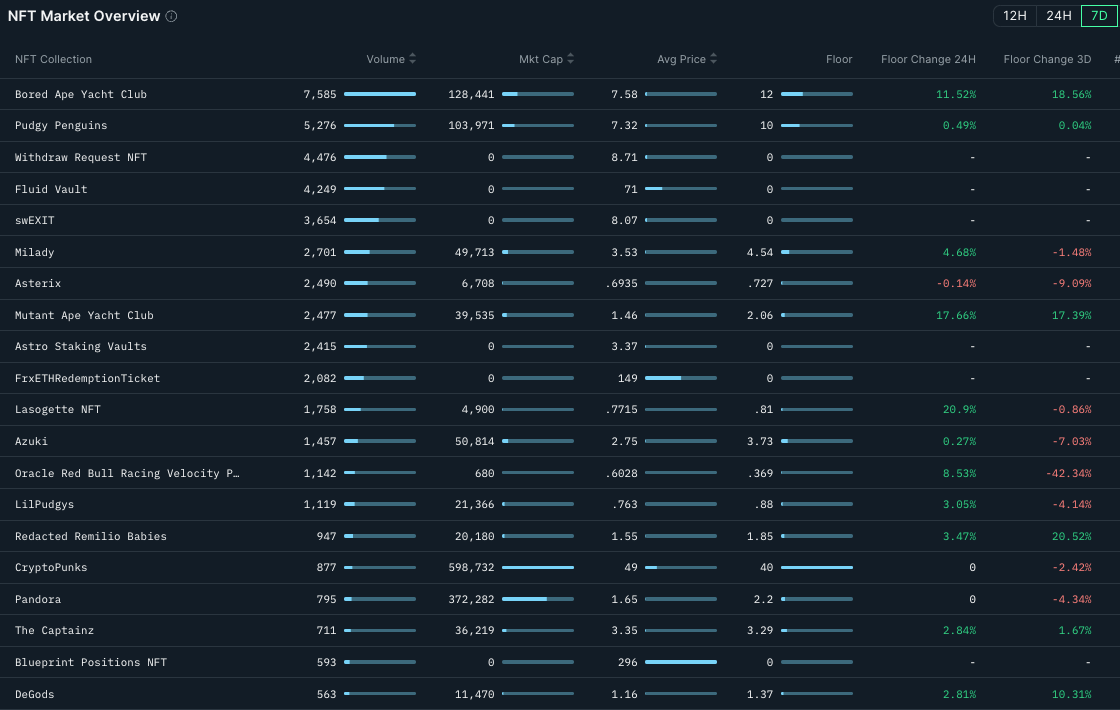The image size is (1120, 710).
Task: Click the NFT Market Overview title
Action: 84,16
